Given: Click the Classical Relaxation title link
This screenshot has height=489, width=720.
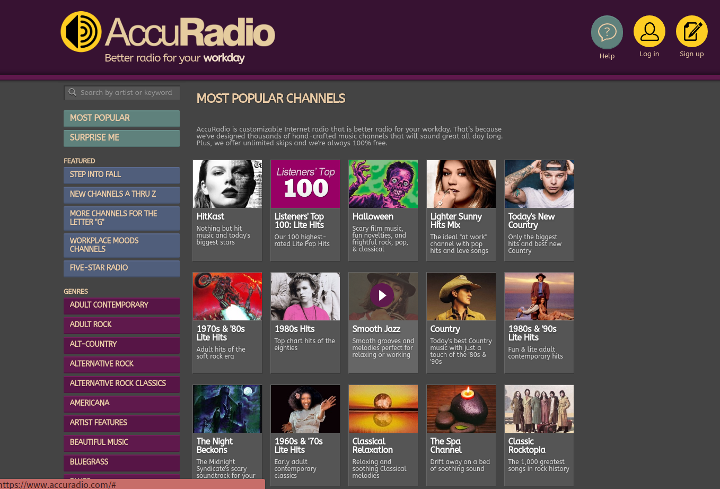Looking at the screenshot, I should pyautogui.click(x=372, y=445).
